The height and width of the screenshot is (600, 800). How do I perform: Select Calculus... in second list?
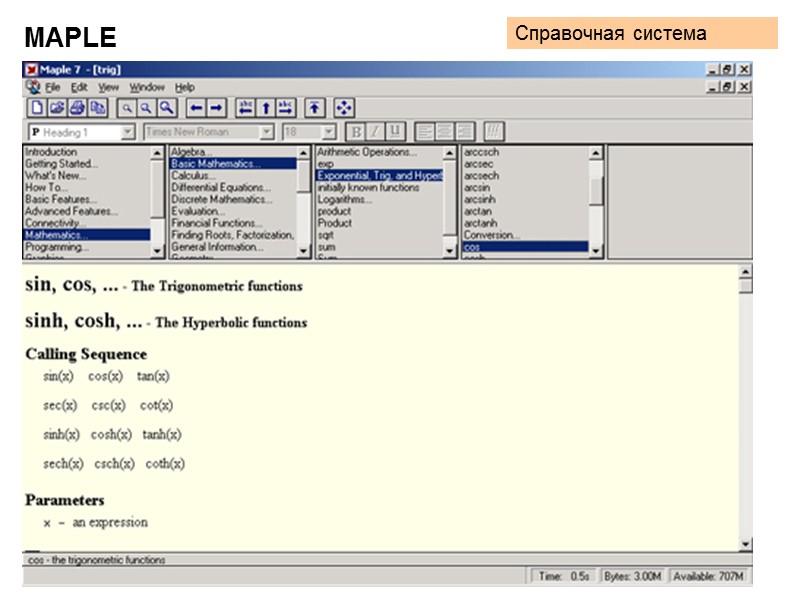click(193, 176)
